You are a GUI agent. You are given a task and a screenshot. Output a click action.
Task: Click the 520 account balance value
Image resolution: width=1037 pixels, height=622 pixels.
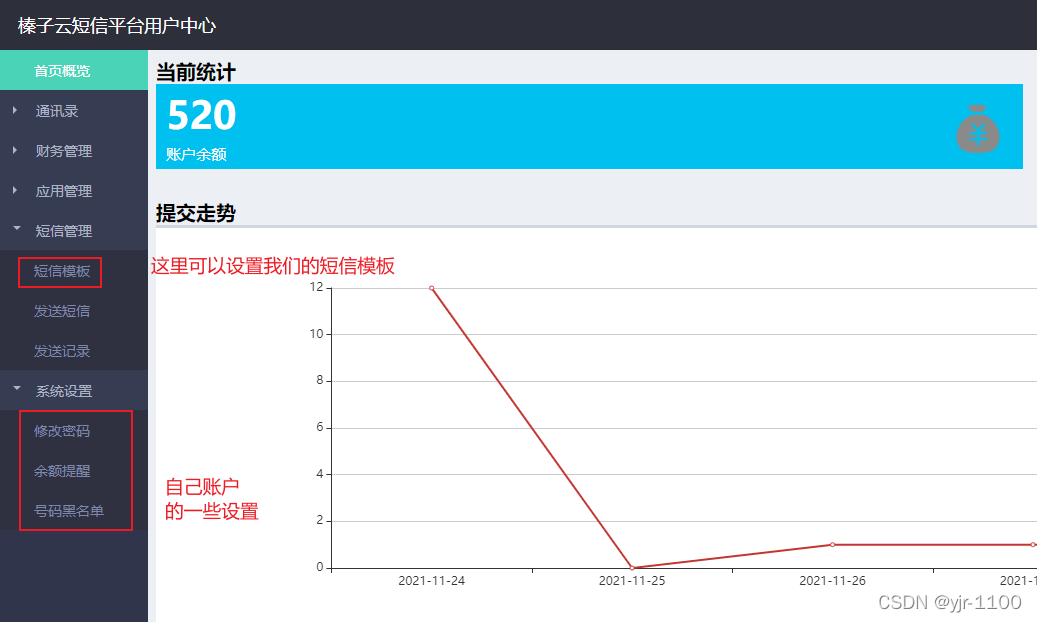coord(202,115)
